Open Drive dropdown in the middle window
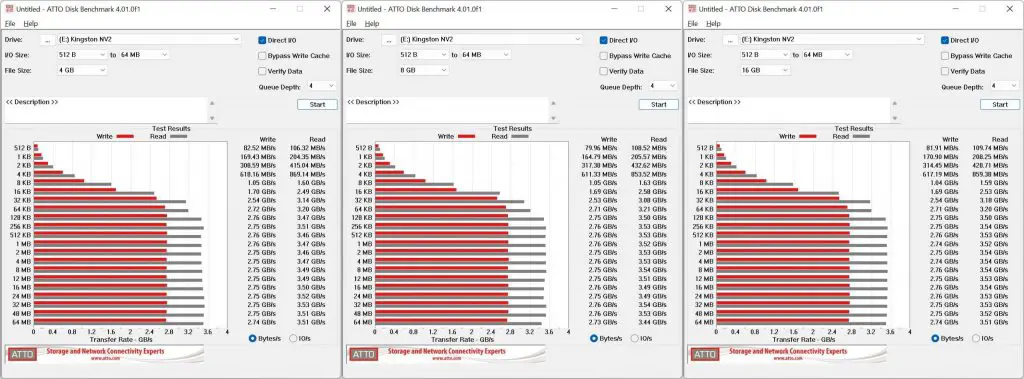 (x=490, y=40)
